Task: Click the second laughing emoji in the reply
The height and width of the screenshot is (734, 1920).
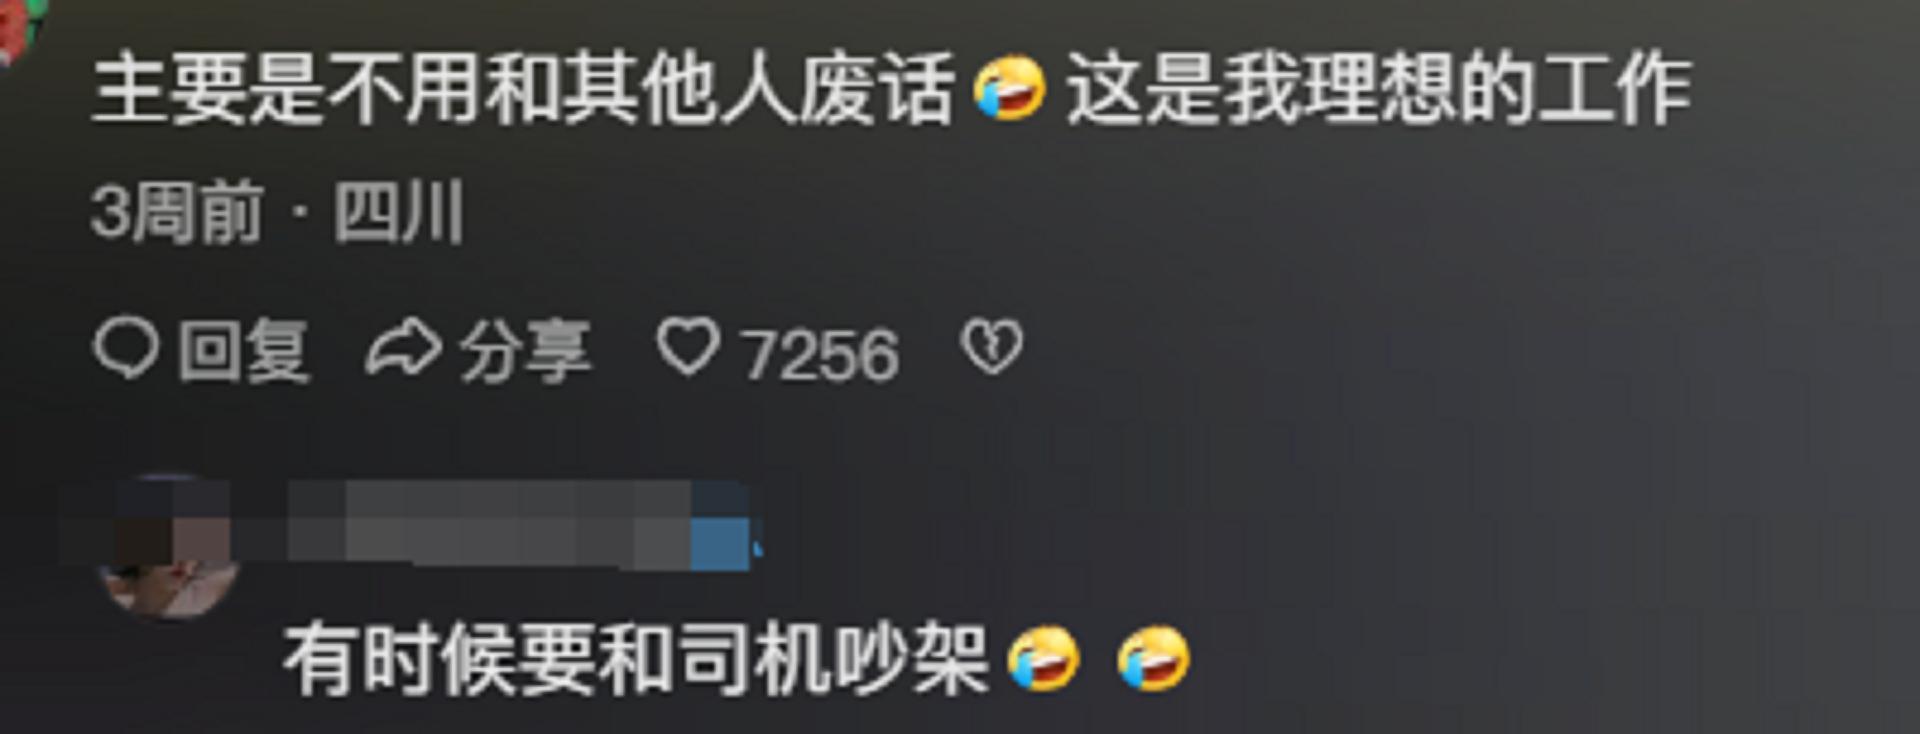Action: tap(1154, 659)
